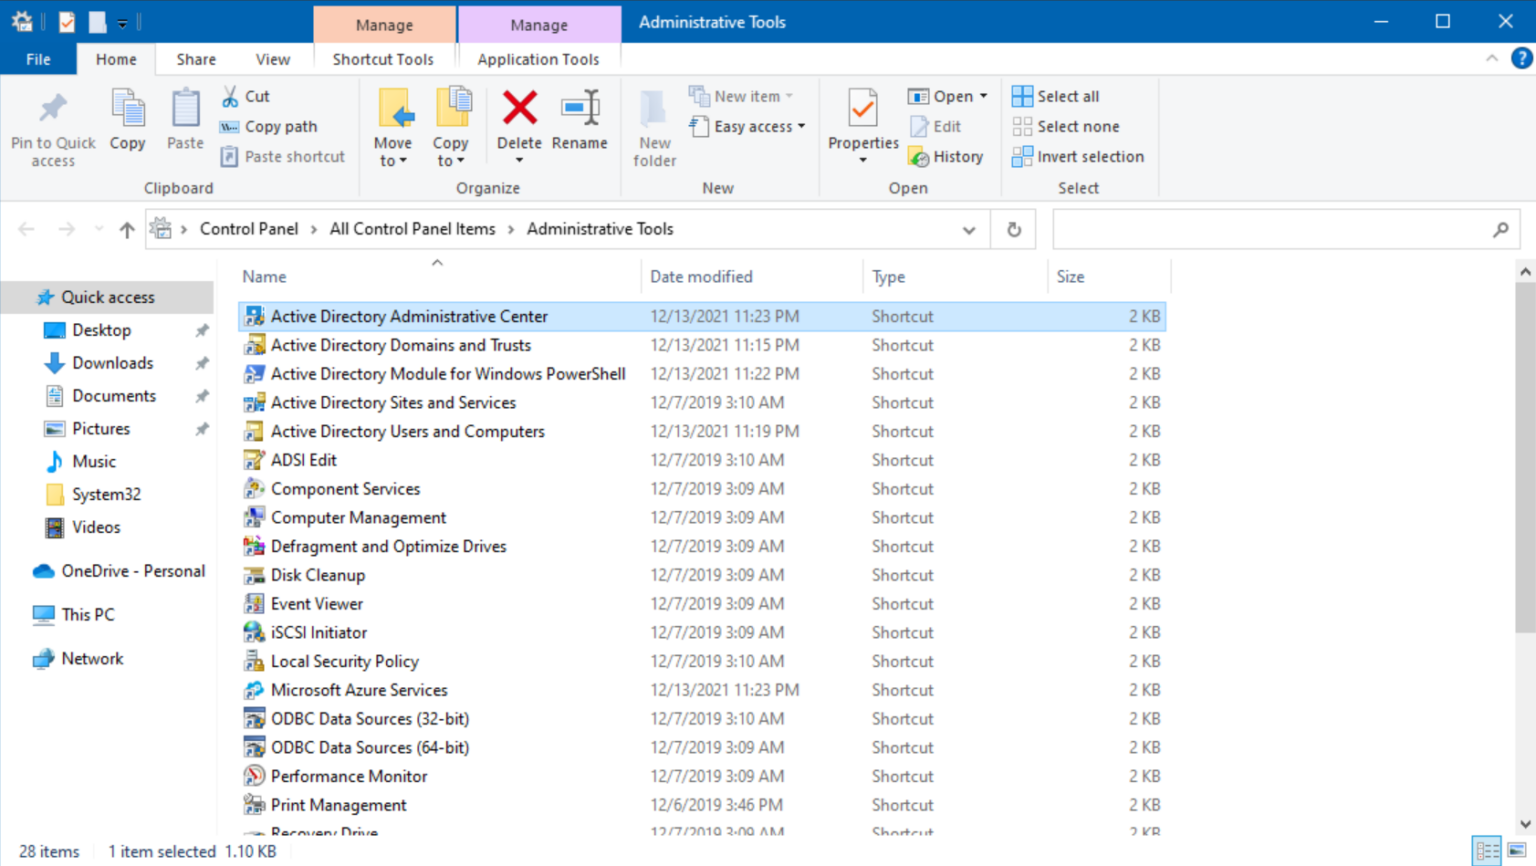Screen dimensions: 1536x866
Task: Click the refresh icon beside the address bar
Action: click(x=1013, y=229)
